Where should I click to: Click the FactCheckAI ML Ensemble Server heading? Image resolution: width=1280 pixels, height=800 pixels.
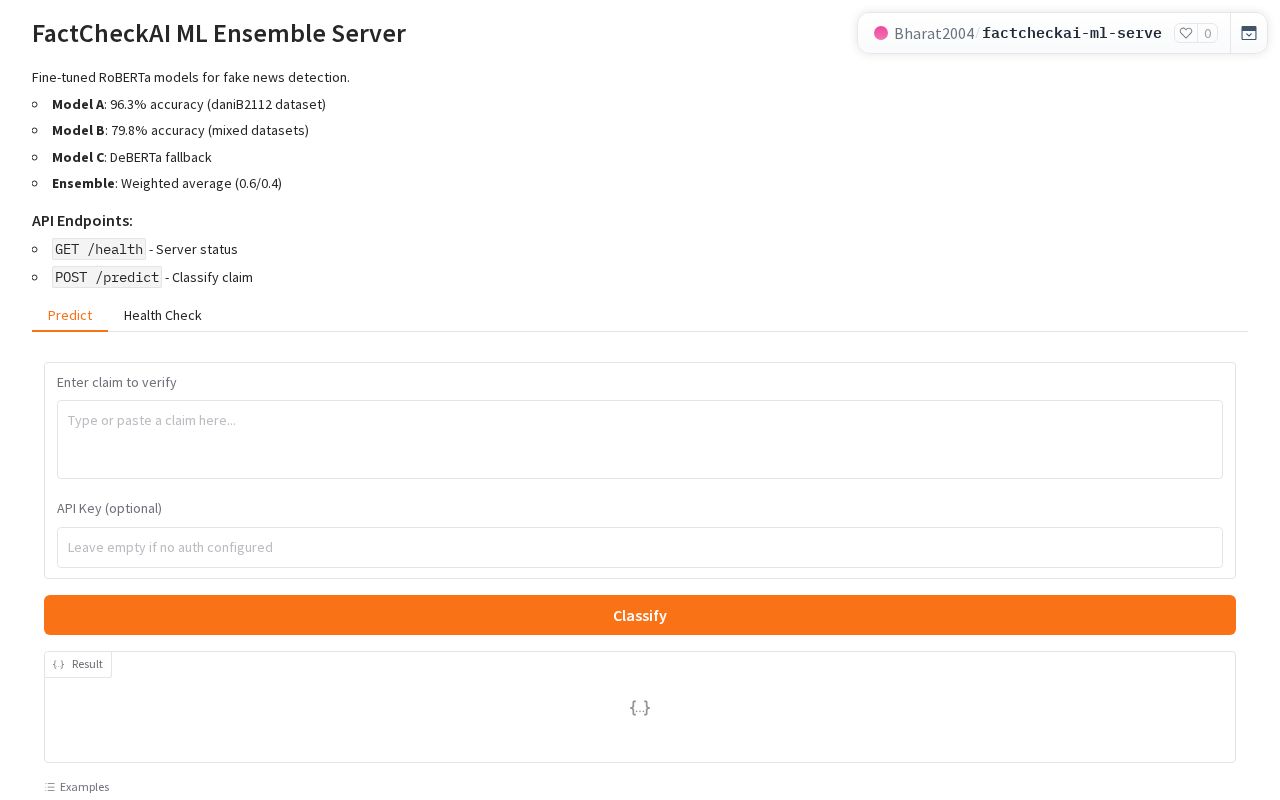219,33
